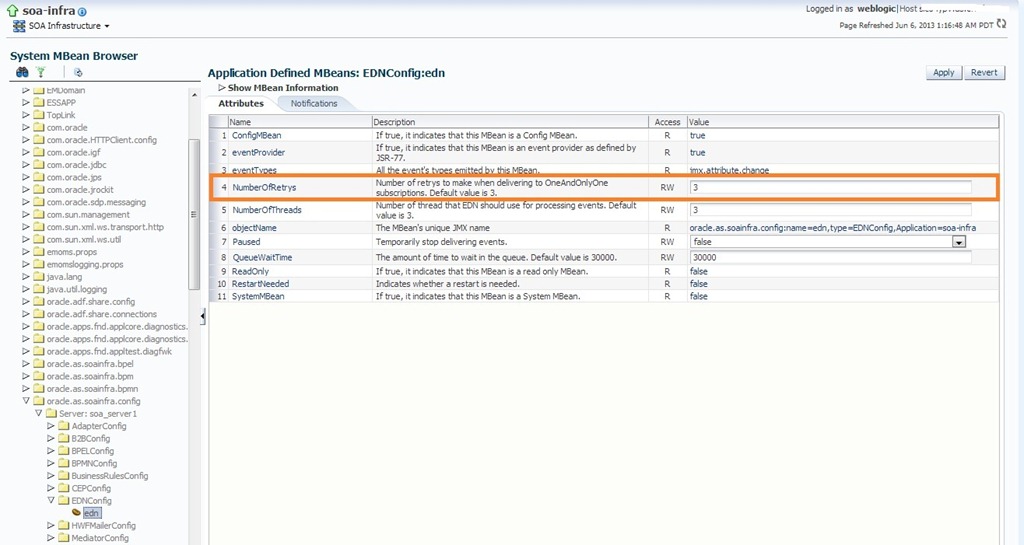Open the SOA Infrastructure dropdown menu

(107, 26)
